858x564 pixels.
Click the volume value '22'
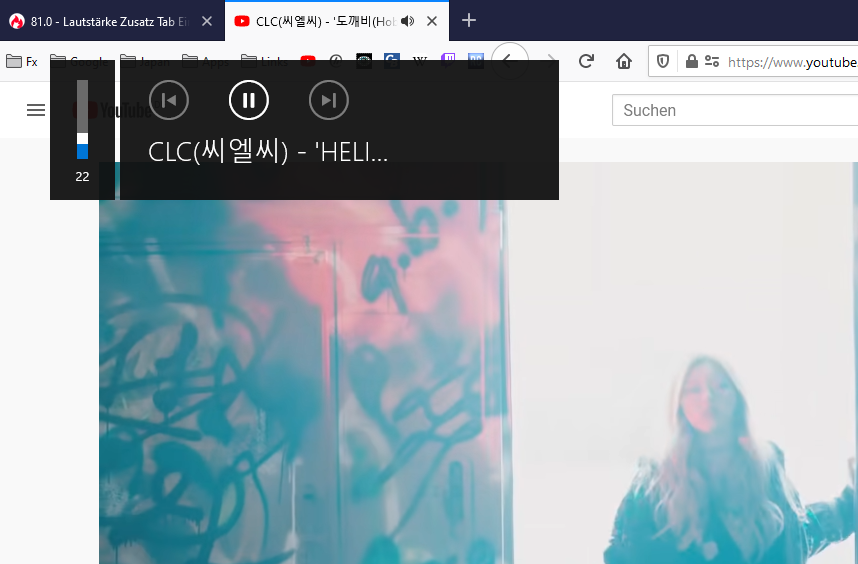pyautogui.click(x=82, y=176)
